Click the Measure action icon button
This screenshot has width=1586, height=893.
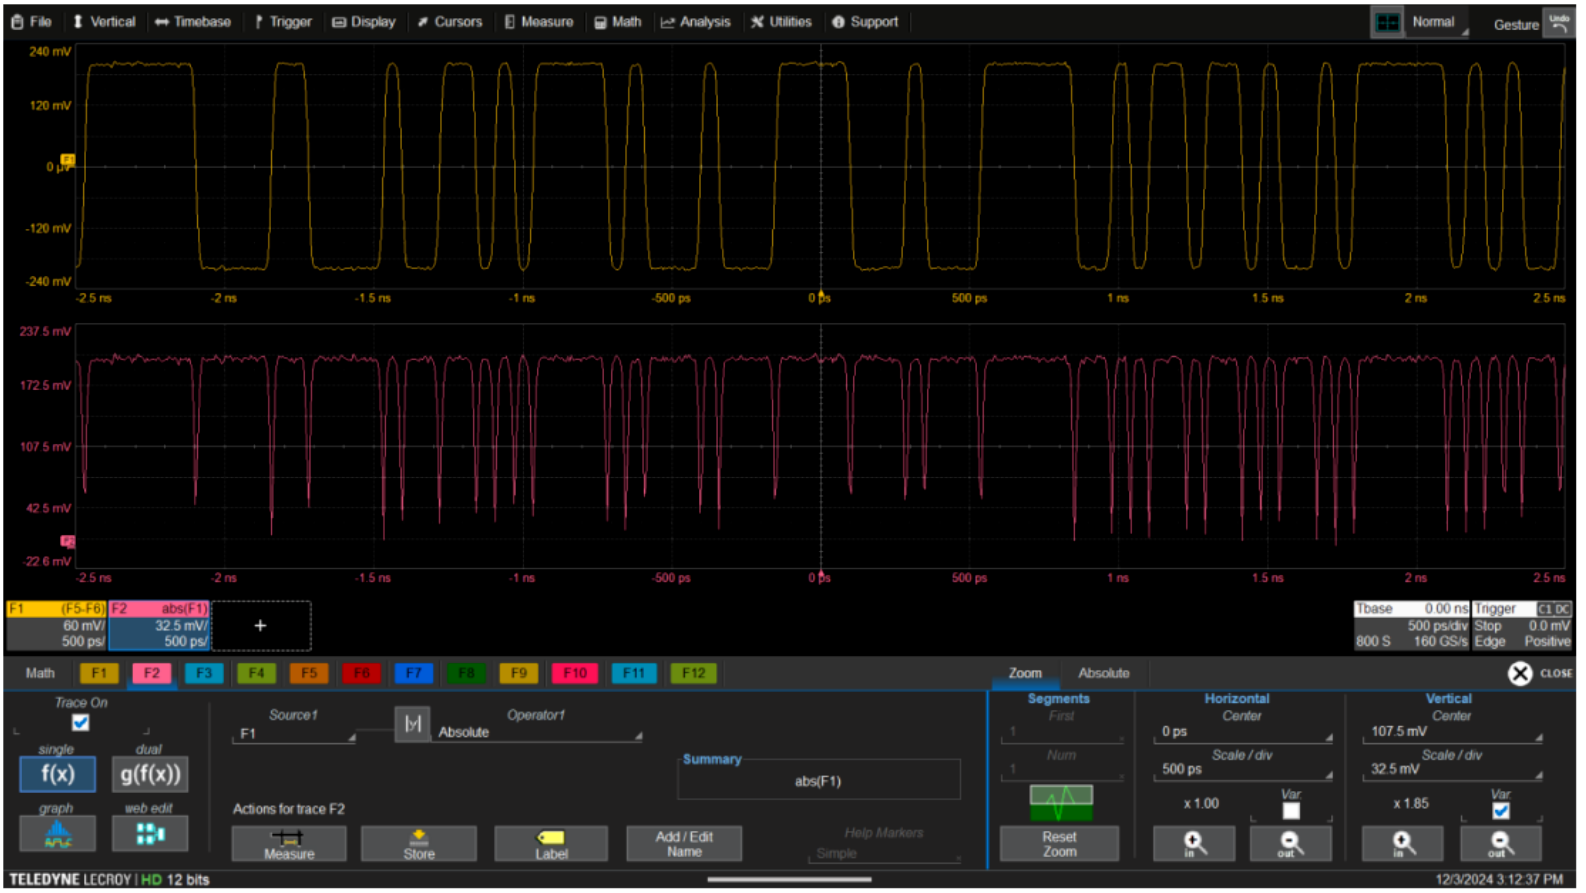[x=289, y=844]
